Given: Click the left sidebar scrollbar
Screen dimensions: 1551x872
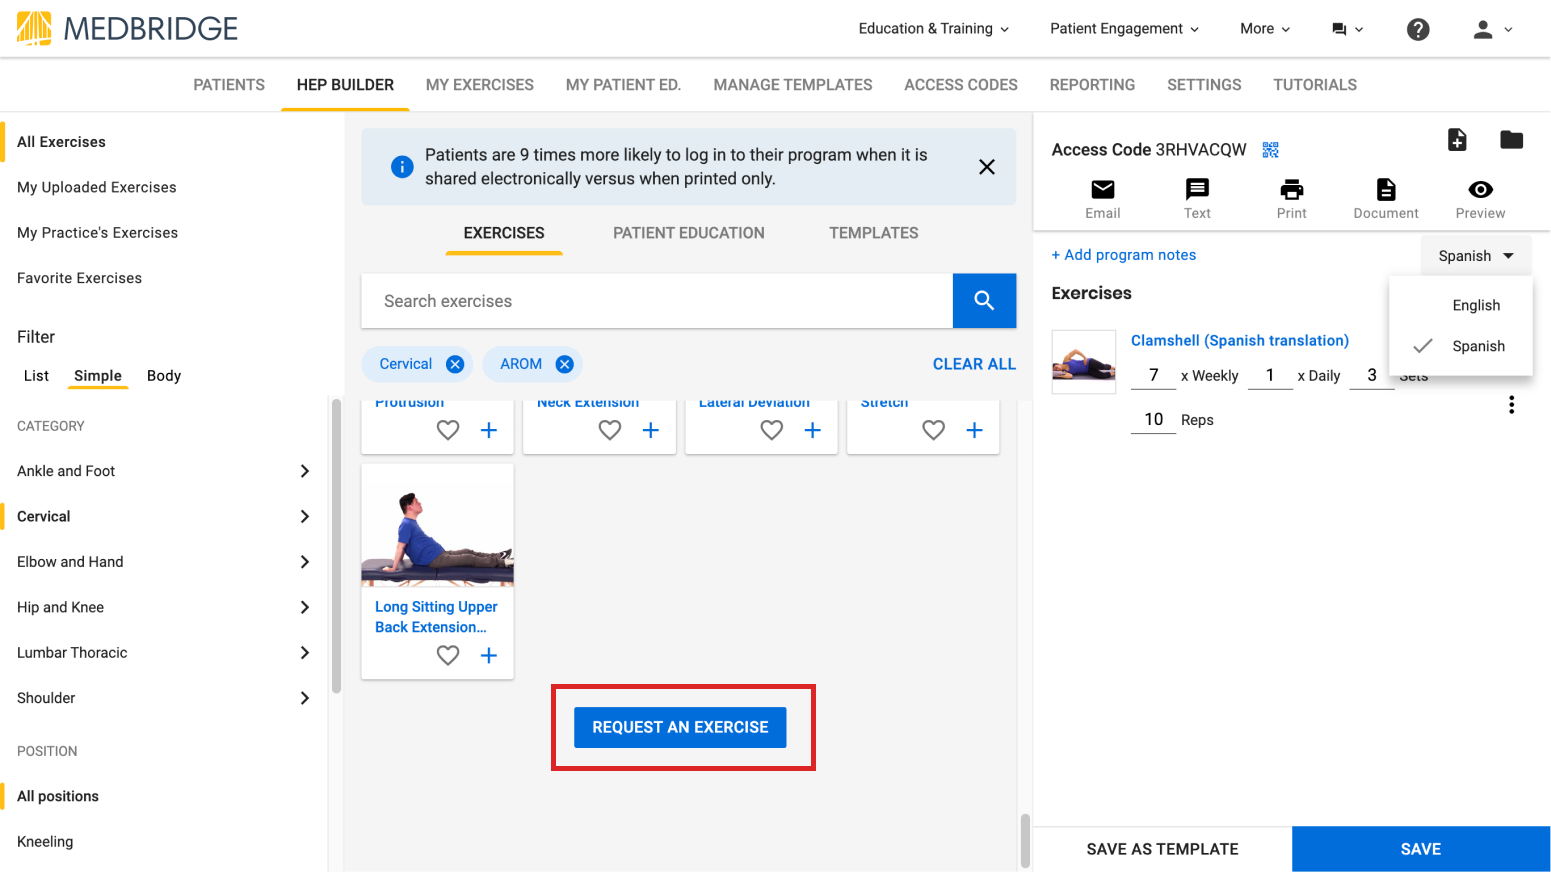Looking at the screenshot, I should pyautogui.click(x=336, y=545).
